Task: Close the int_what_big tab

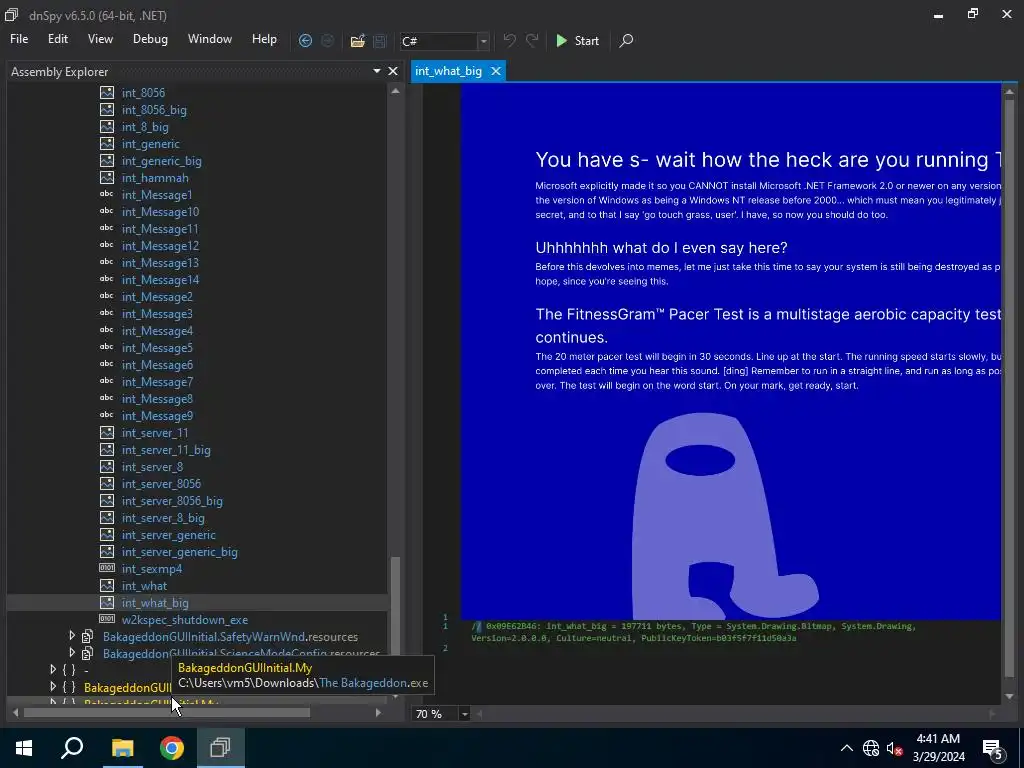Action: (x=496, y=71)
